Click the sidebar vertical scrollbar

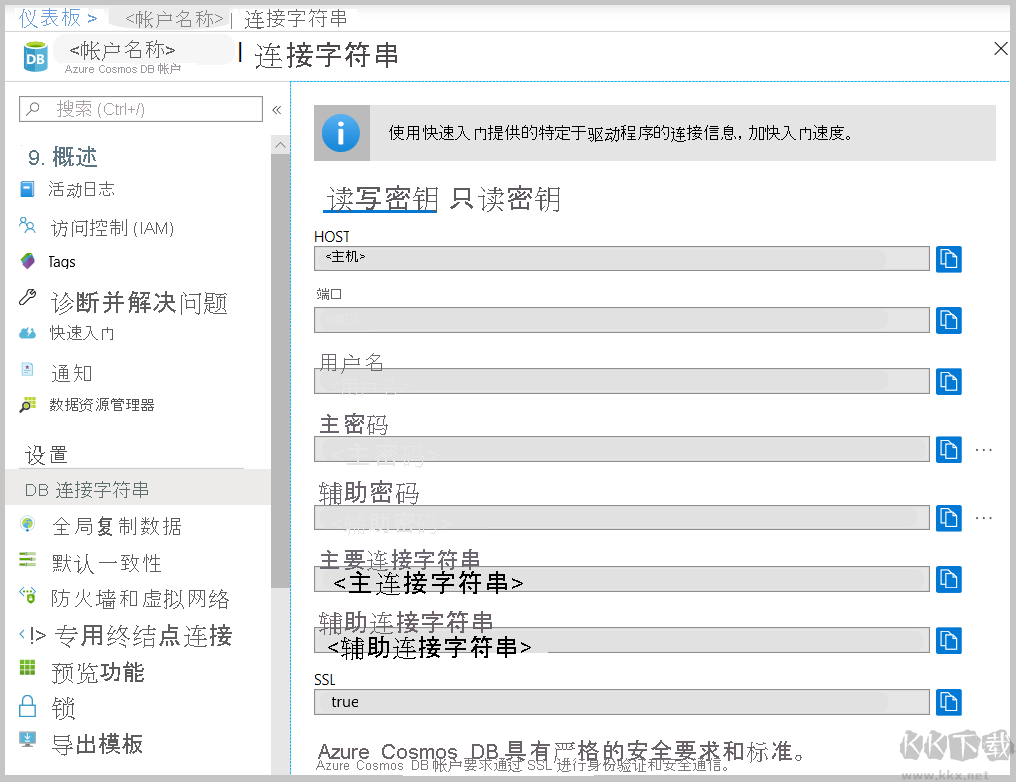point(280,371)
